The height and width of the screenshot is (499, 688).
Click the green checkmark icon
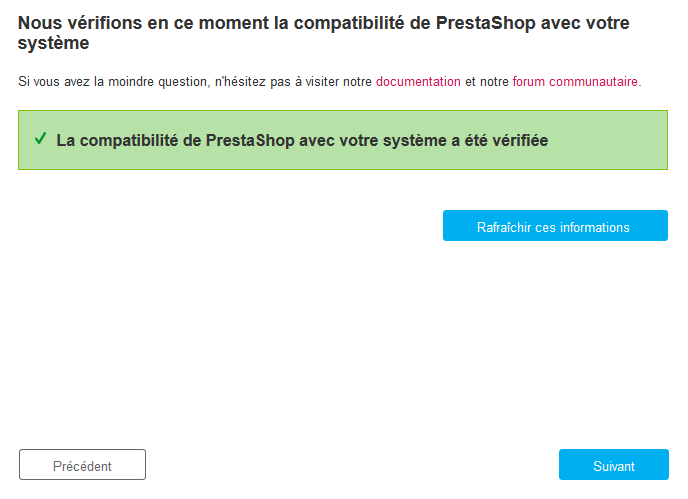point(40,139)
